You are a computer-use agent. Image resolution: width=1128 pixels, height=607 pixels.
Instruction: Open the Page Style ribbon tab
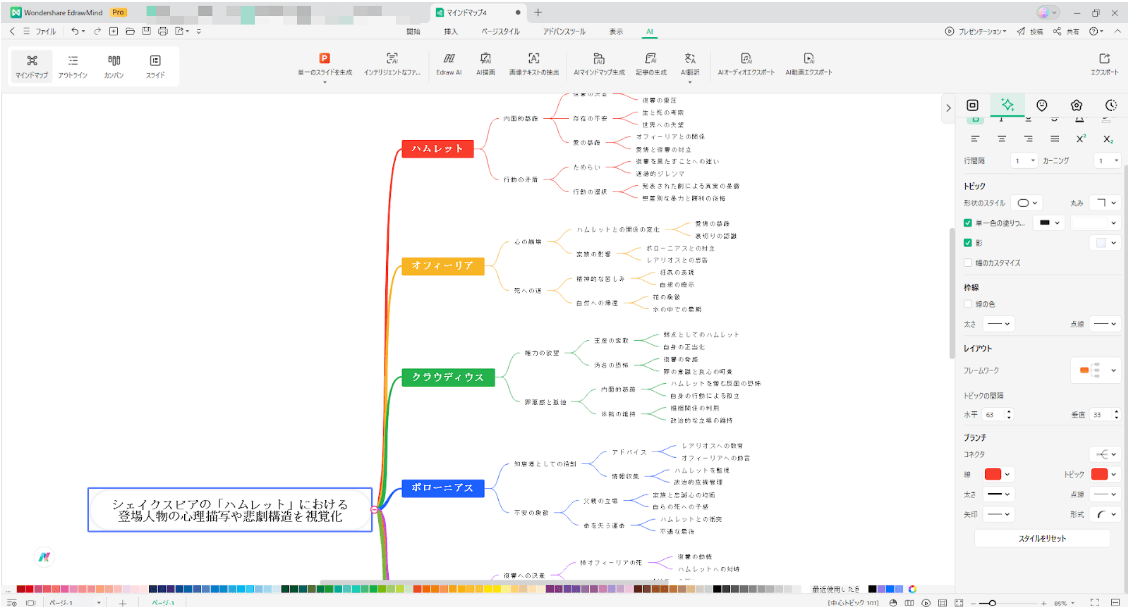click(x=501, y=32)
